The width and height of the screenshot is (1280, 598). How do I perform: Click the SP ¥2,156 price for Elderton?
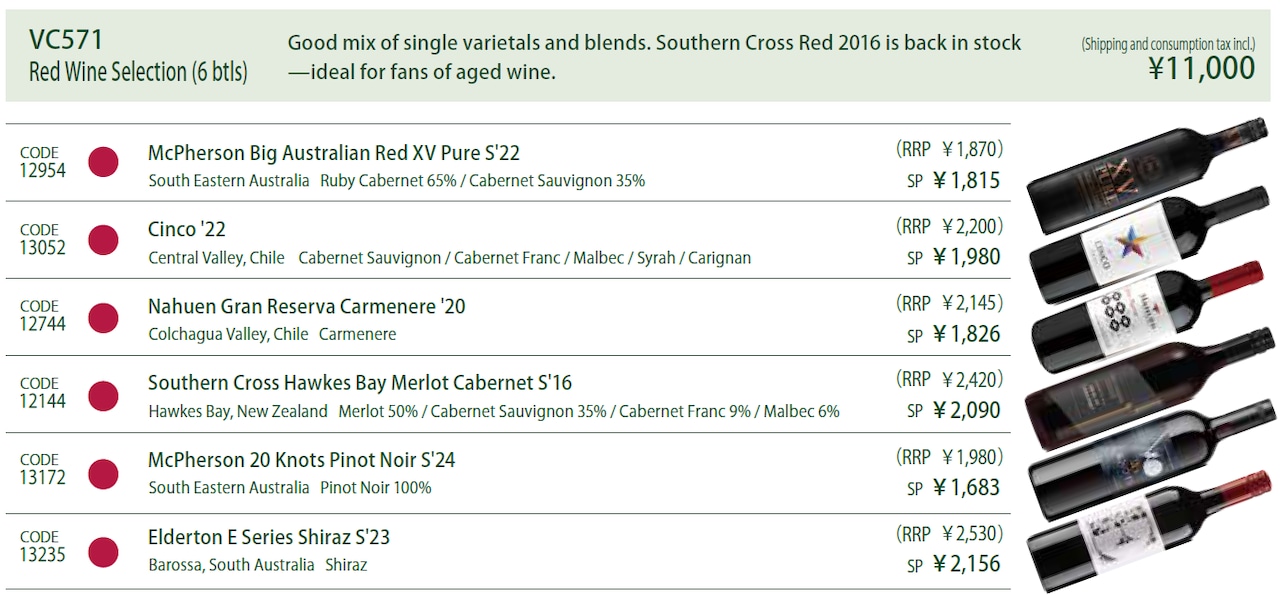[x=954, y=564]
